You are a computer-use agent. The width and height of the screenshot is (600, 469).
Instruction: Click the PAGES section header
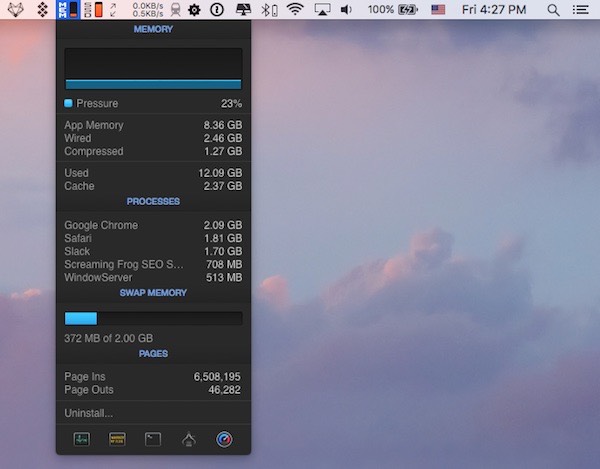click(x=153, y=353)
